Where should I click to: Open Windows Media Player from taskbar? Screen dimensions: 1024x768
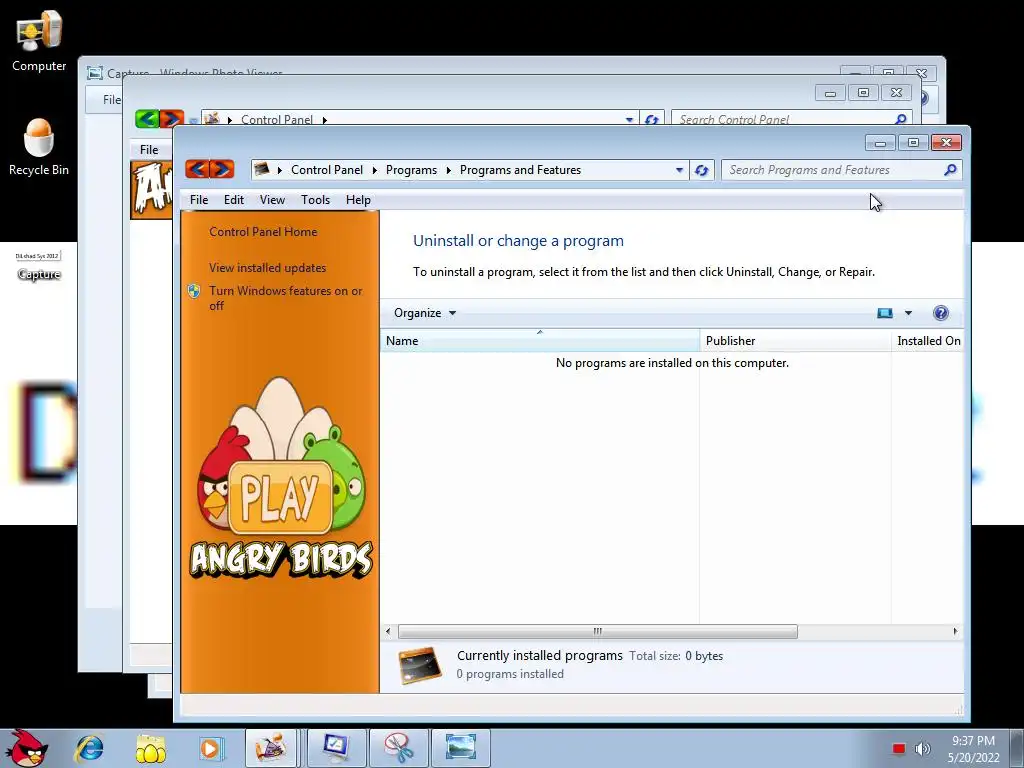click(211, 748)
